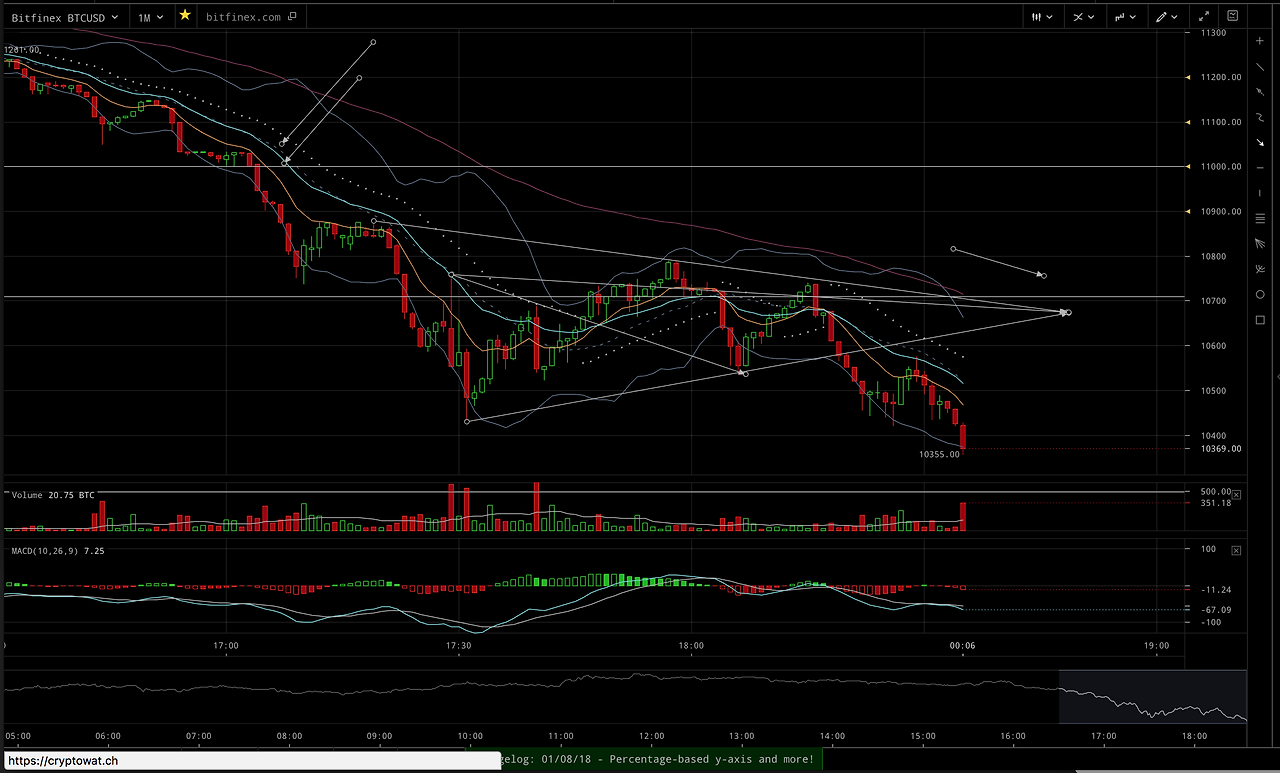Select the circle drawing tool
The height and width of the screenshot is (773, 1280).
pyautogui.click(x=1260, y=295)
